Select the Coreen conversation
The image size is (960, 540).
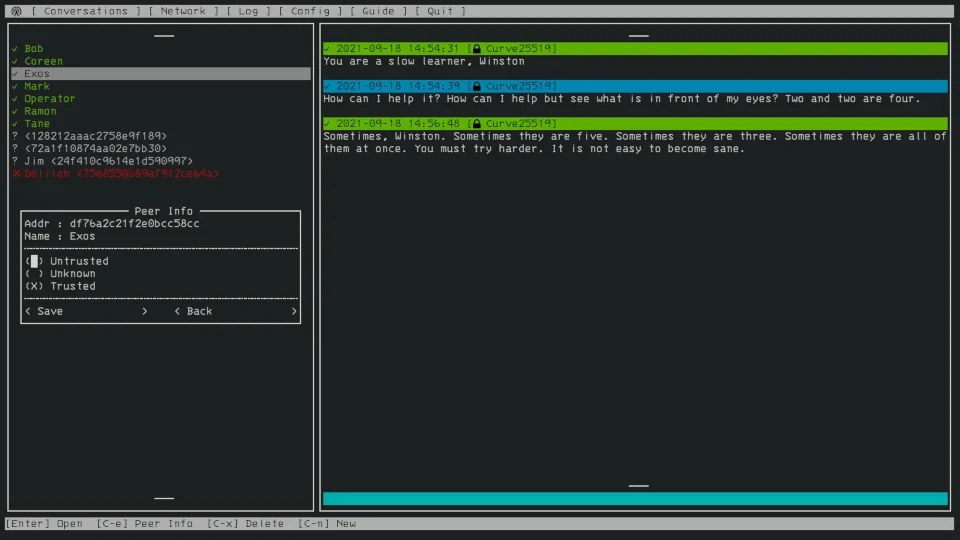[43, 61]
